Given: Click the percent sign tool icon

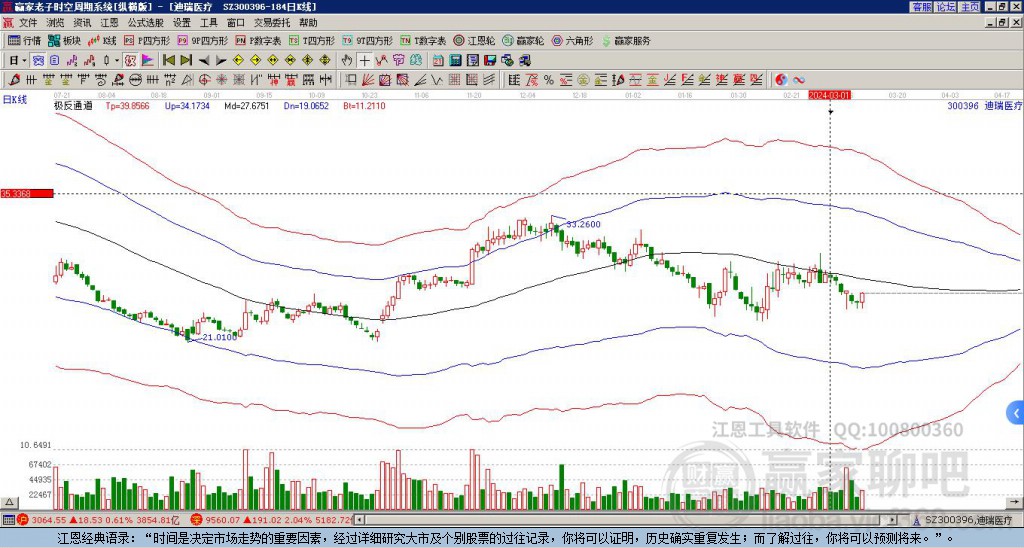Looking at the screenshot, I should [549, 80].
